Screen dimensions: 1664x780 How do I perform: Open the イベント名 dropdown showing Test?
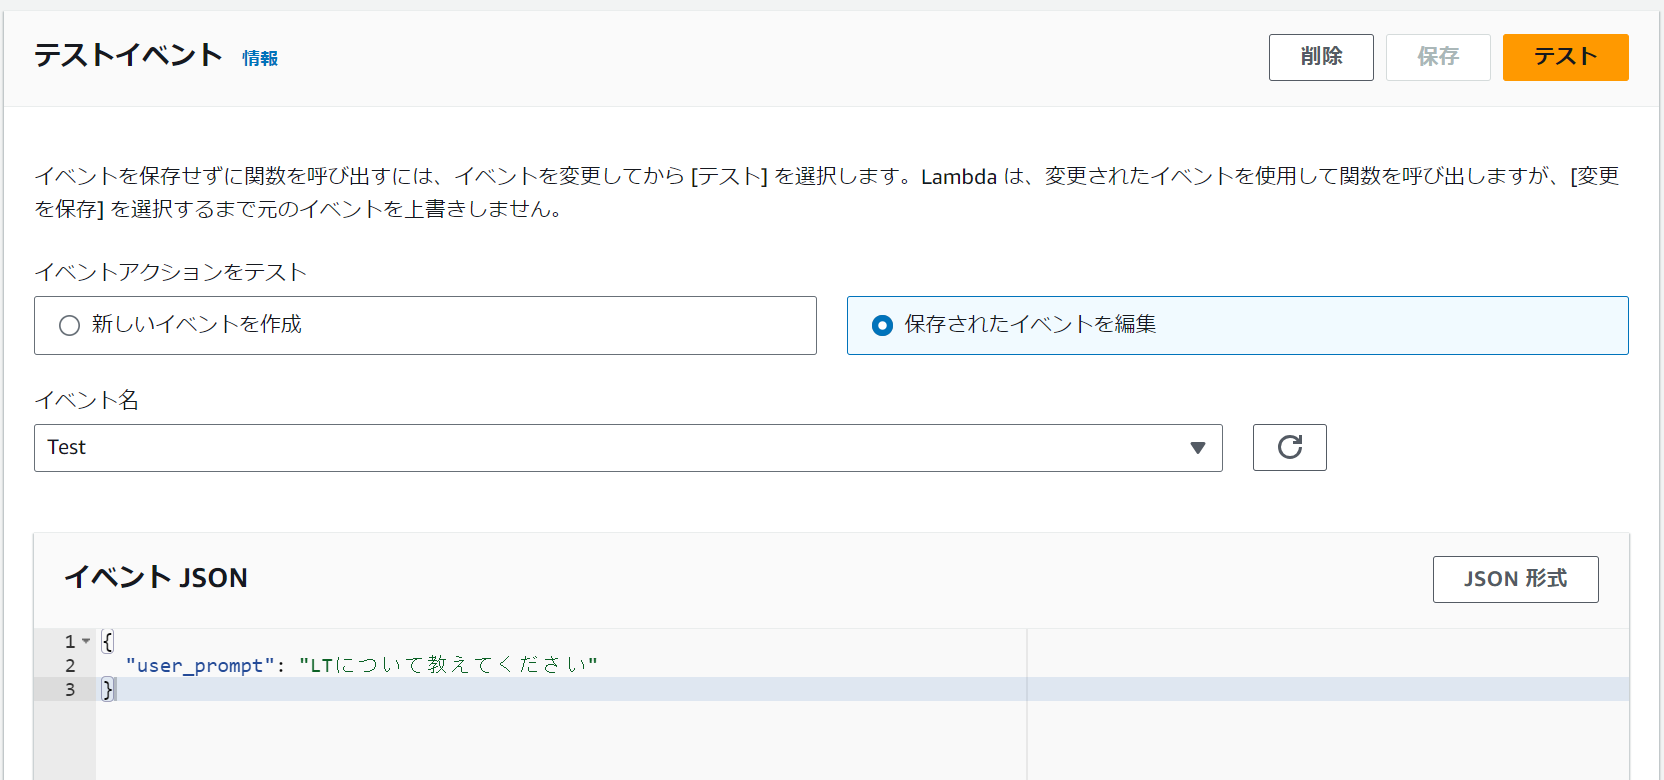pos(628,448)
